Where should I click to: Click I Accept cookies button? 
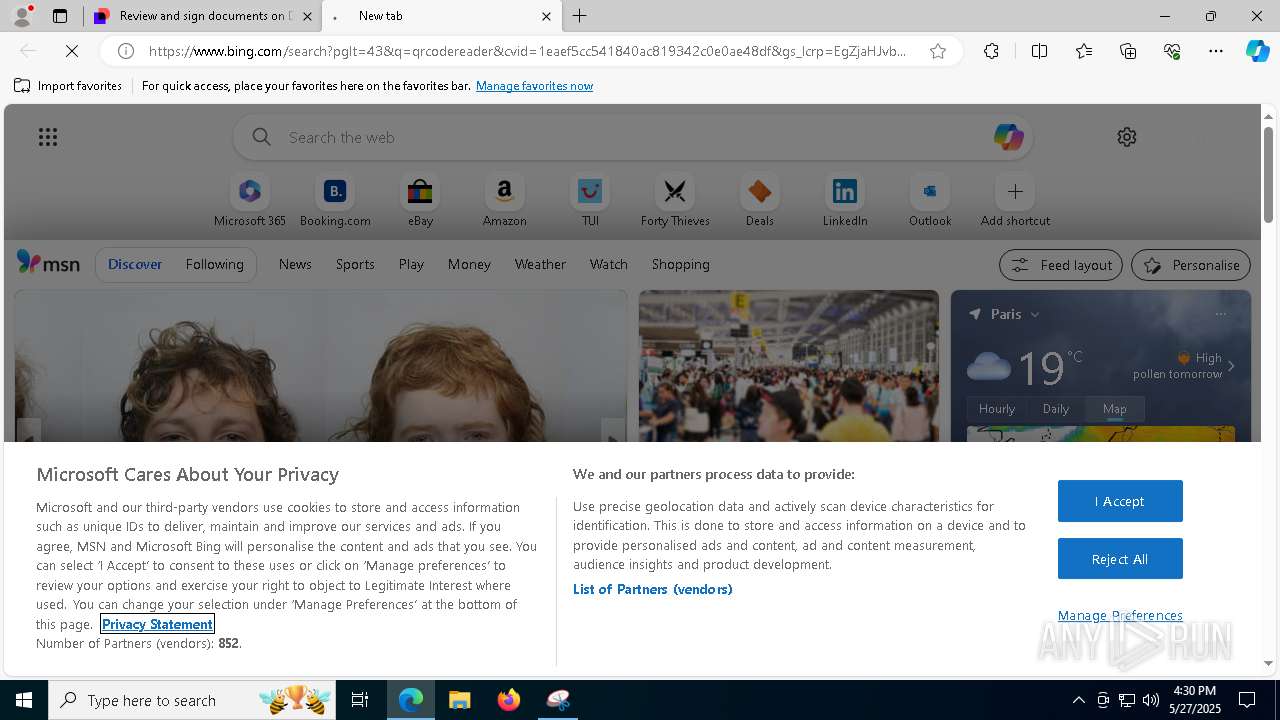[x=1120, y=501]
